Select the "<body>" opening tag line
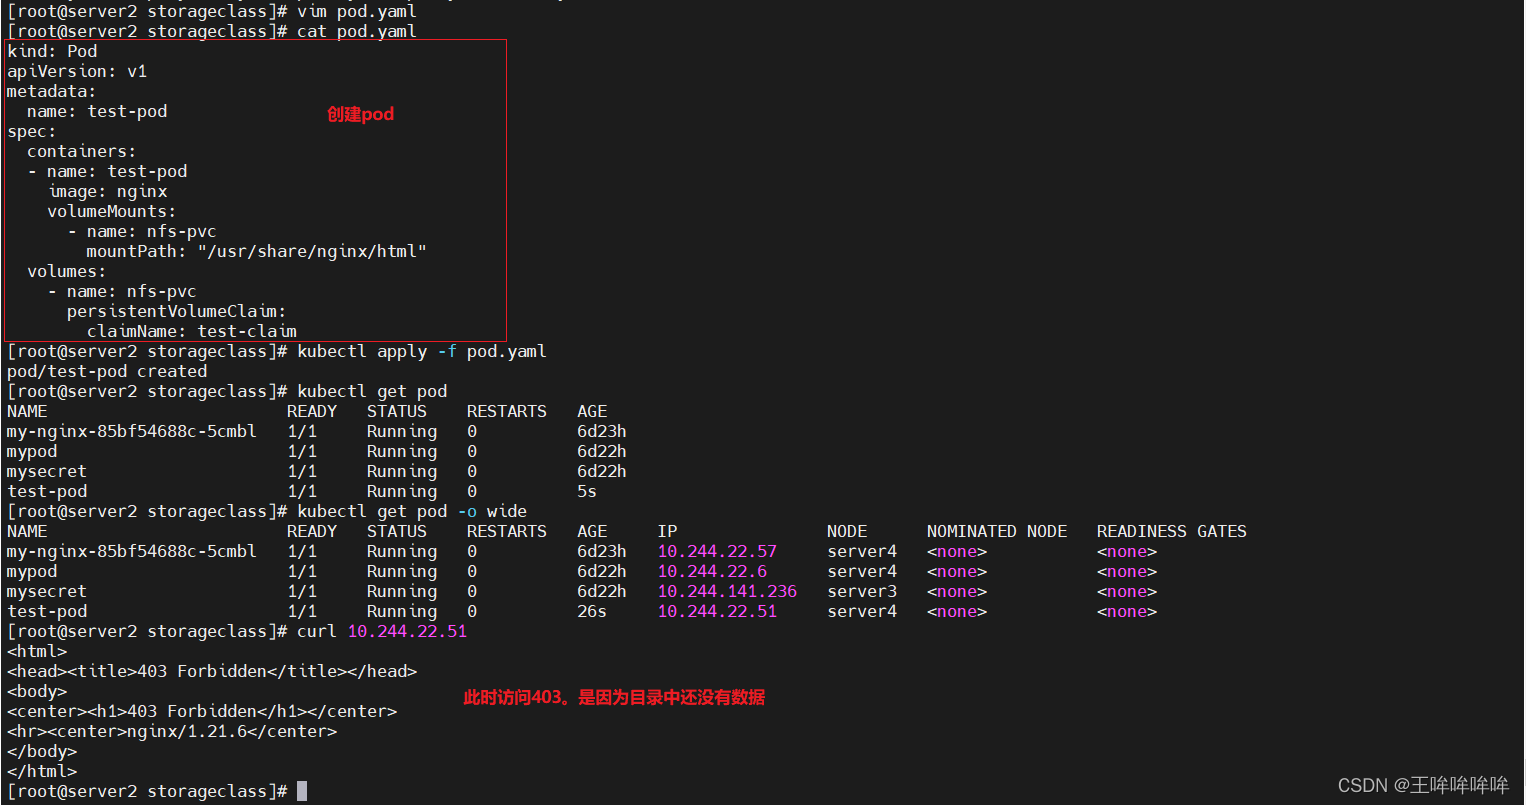 37,691
